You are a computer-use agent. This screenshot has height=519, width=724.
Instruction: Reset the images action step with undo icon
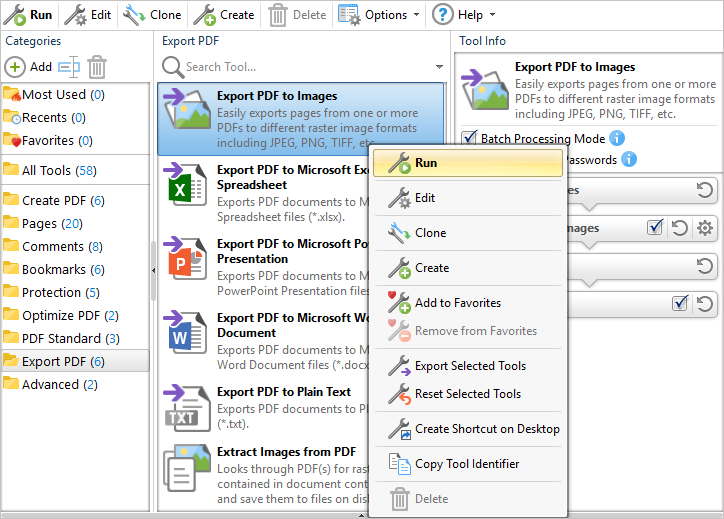tap(680, 228)
